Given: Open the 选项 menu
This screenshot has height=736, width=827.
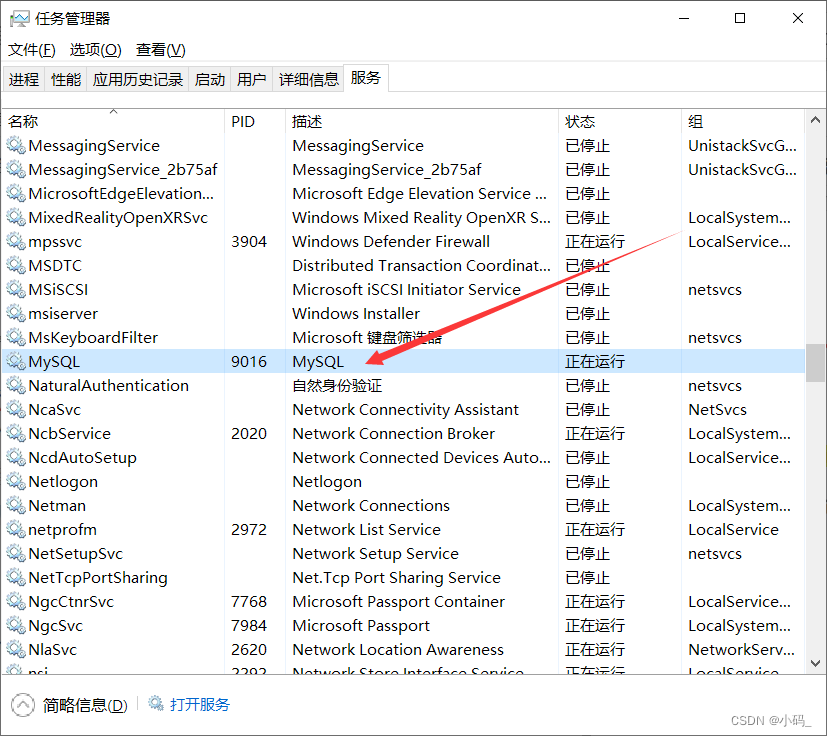Looking at the screenshot, I should (x=95, y=49).
